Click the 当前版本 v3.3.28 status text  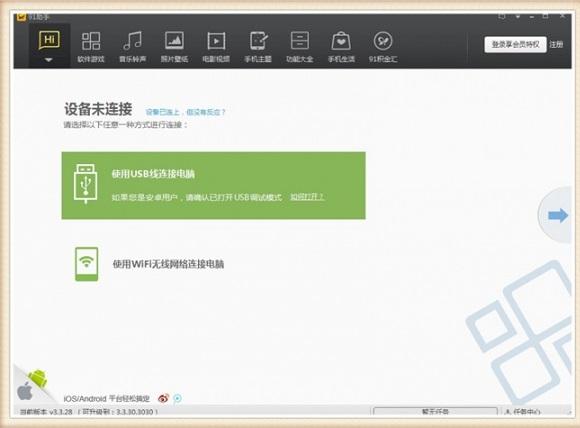(46, 412)
